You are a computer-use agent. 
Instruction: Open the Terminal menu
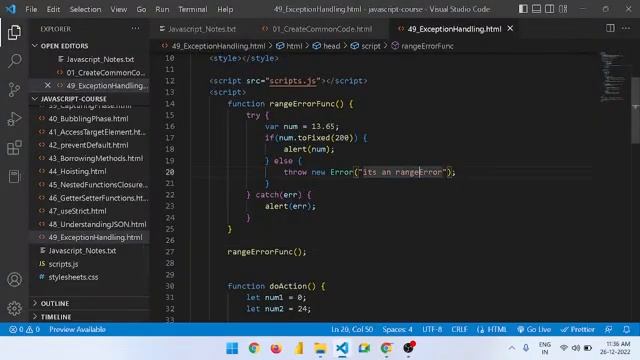[x=193, y=9]
